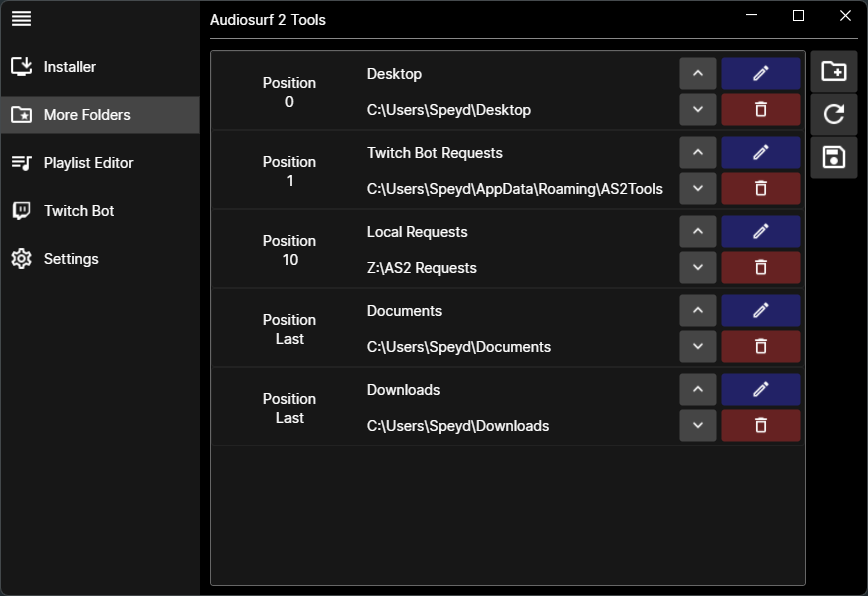The width and height of the screenshot is (868, 596).
Task: Delete the Downloads folder entry
Action: (761, 426)
